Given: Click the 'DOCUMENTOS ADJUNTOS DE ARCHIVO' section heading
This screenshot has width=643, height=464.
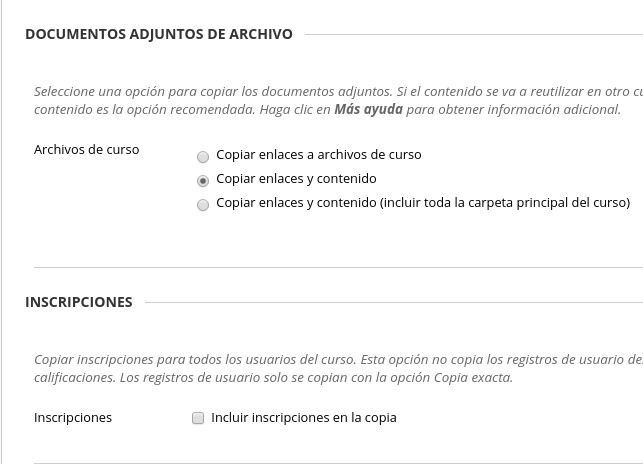Looking at the screenshot, I should (159, 34).
